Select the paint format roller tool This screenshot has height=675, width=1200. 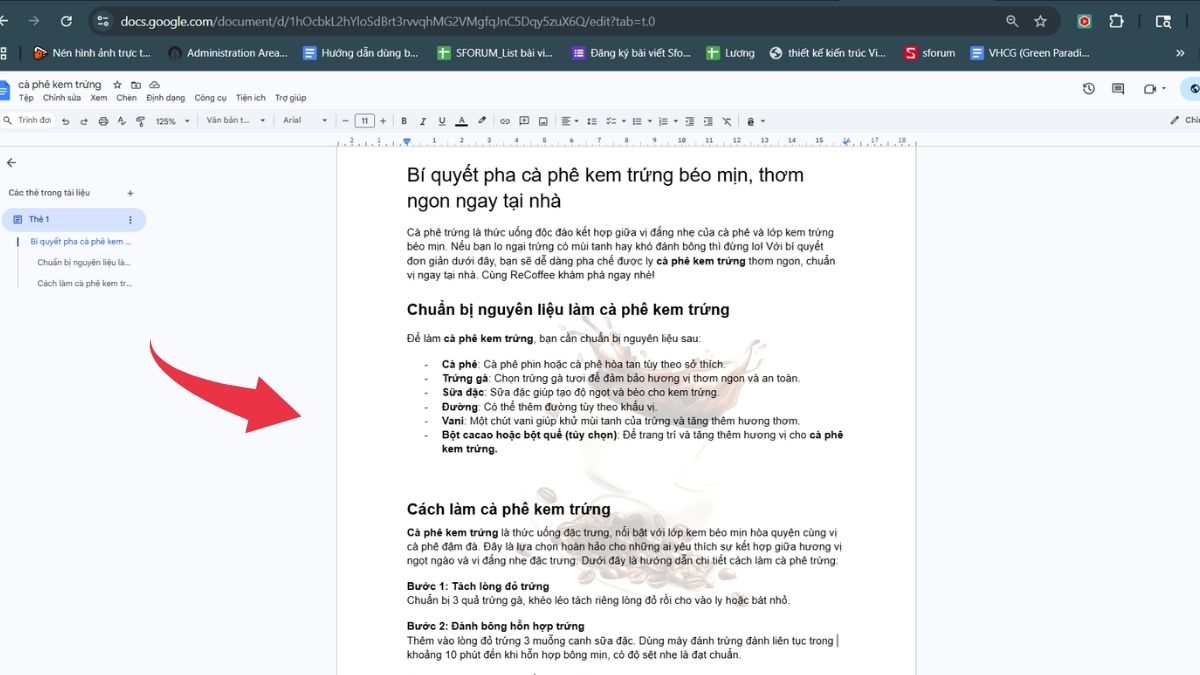139,121
